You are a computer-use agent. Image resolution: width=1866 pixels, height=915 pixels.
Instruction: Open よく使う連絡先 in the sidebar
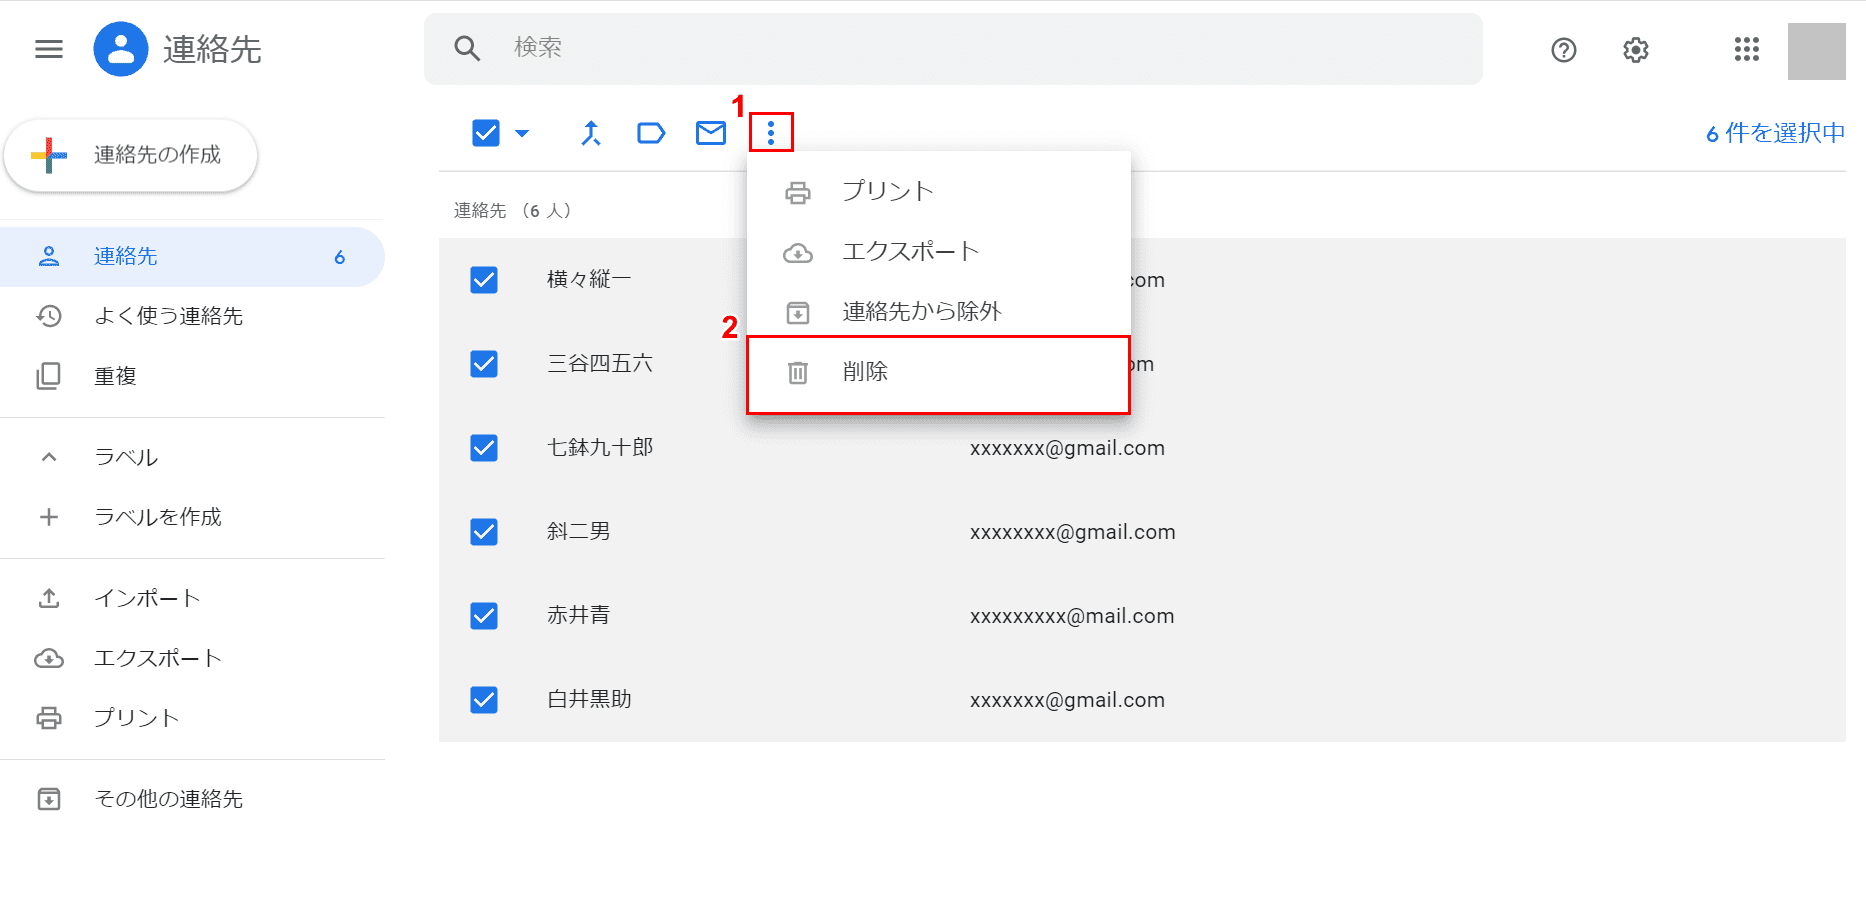pos(192,317)
